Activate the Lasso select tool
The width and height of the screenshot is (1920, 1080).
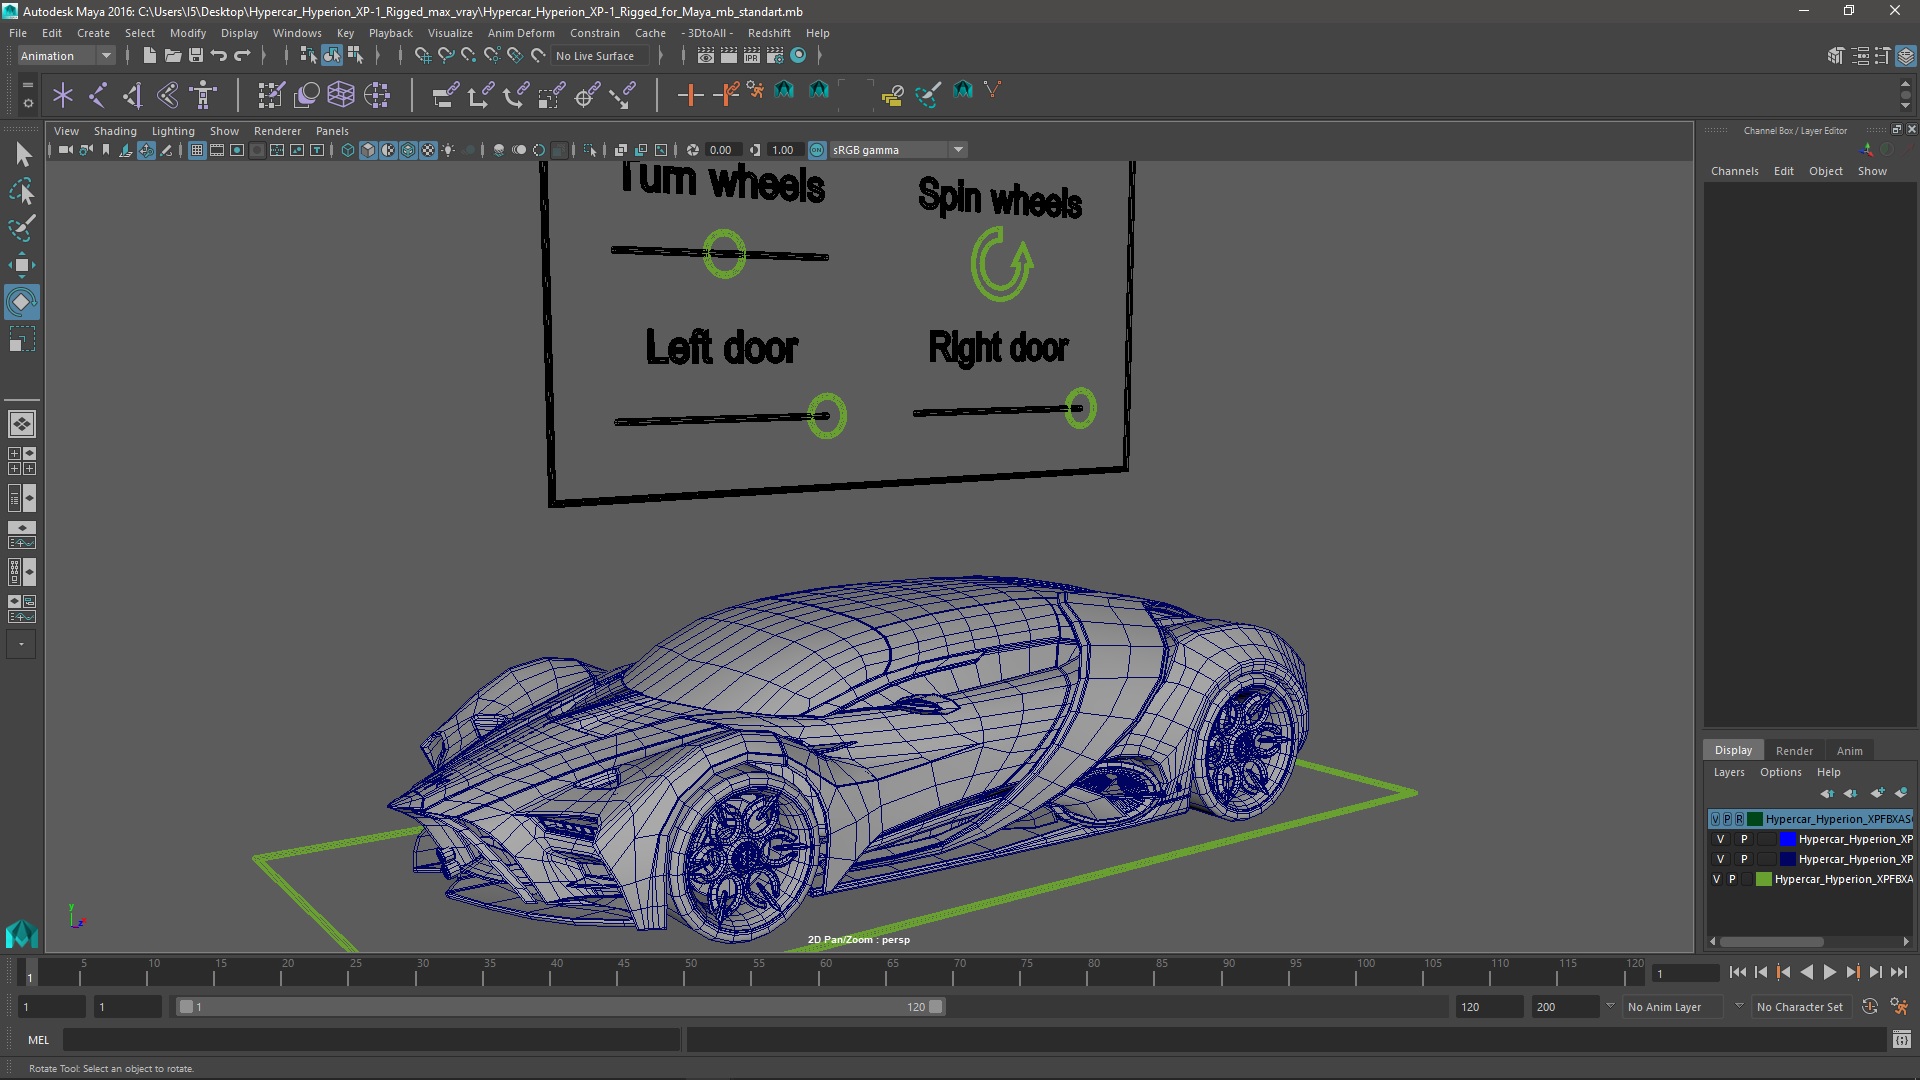[22, 191]
